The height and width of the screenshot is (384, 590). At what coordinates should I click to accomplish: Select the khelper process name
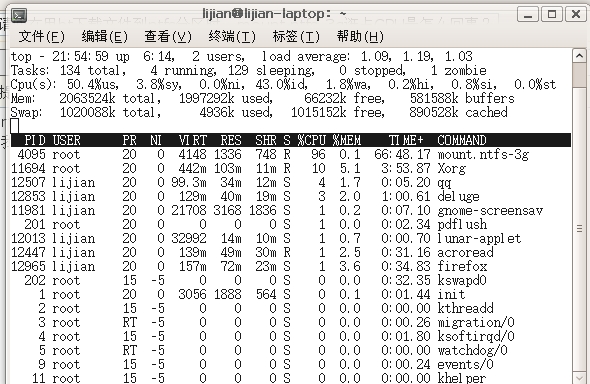click(x=462, y=378)
